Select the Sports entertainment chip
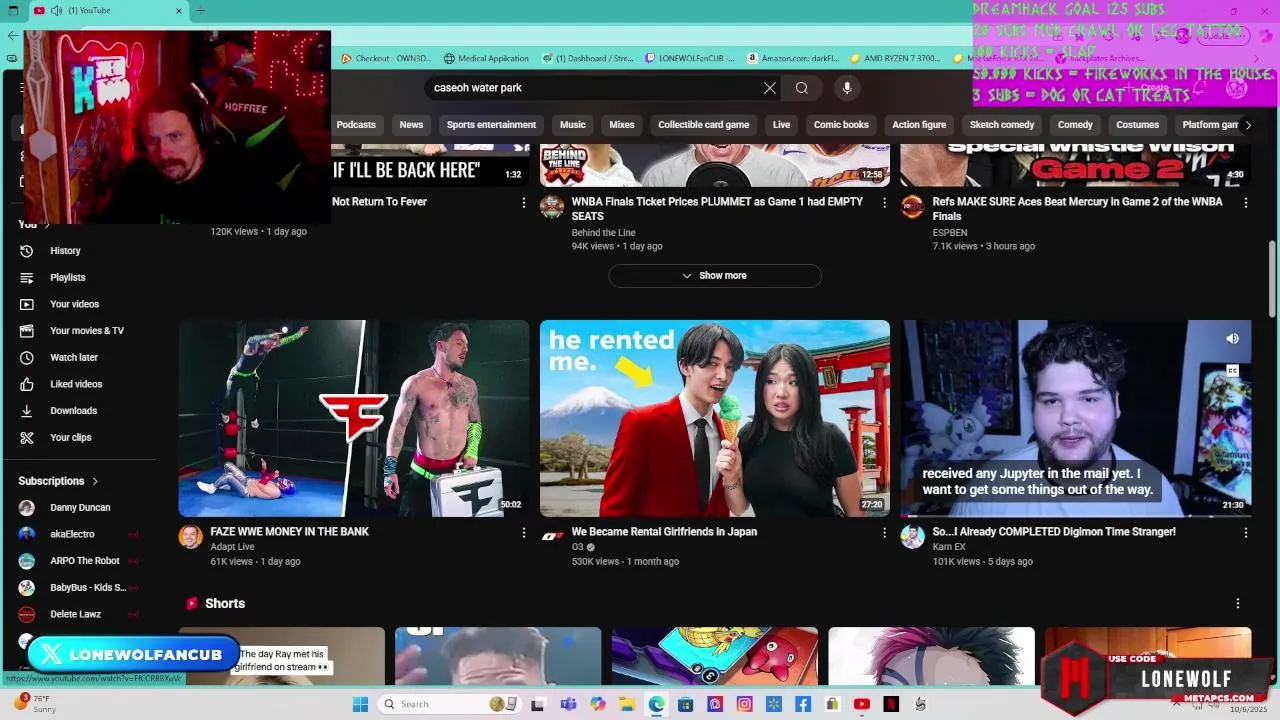Image resolution: width=1280 pixels, height=720 pixels. (491, 125)
